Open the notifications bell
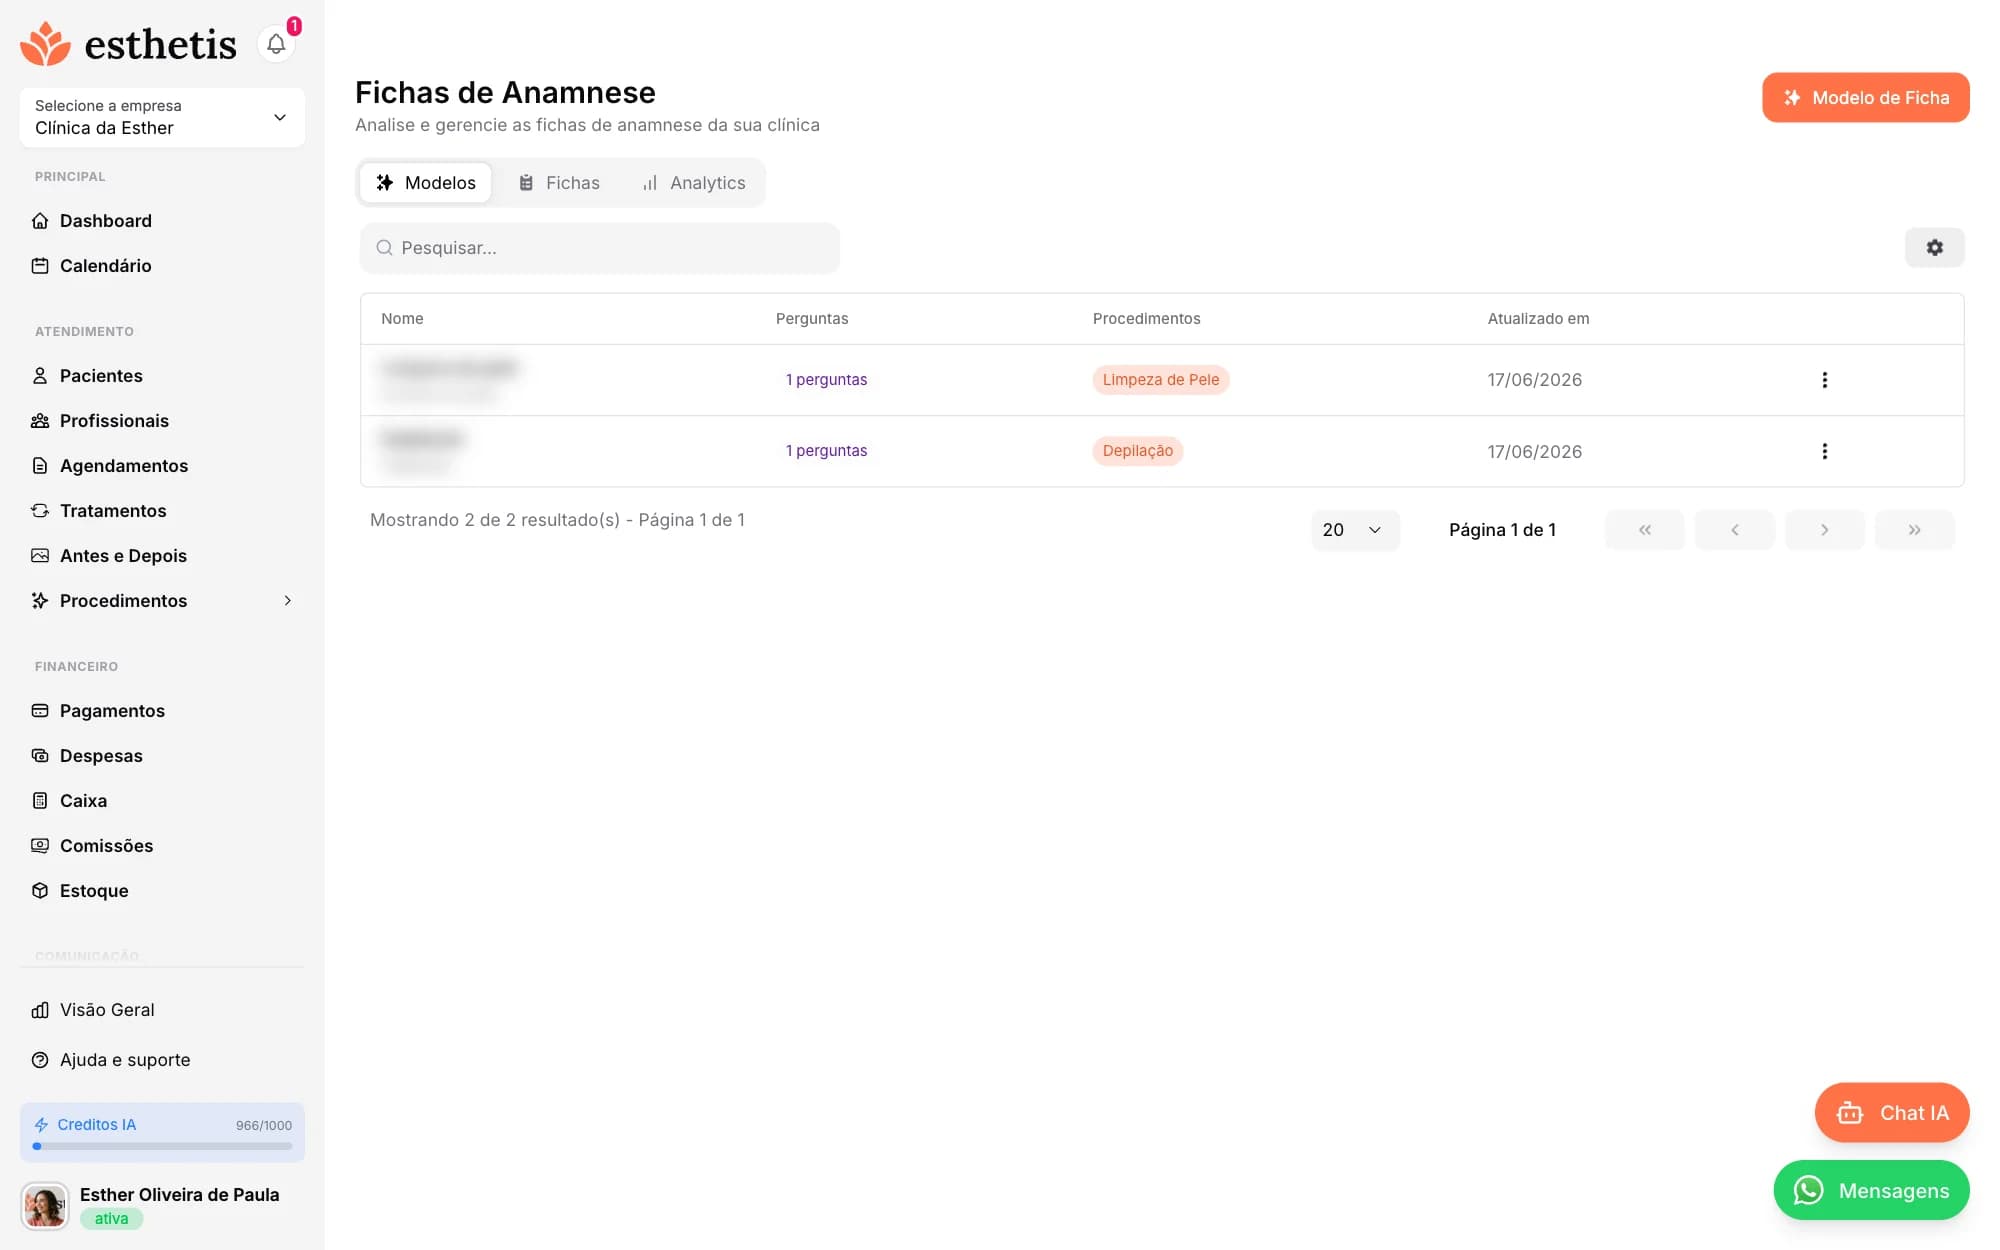This screenshot has height=1250, width=2000. coord(276,44)
